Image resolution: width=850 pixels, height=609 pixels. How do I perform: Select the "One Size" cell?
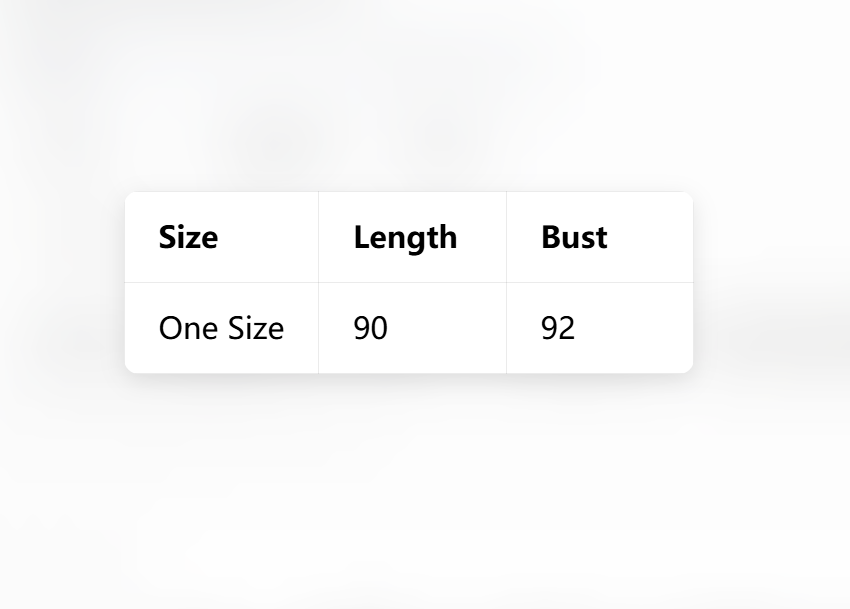tap(221, 328)
